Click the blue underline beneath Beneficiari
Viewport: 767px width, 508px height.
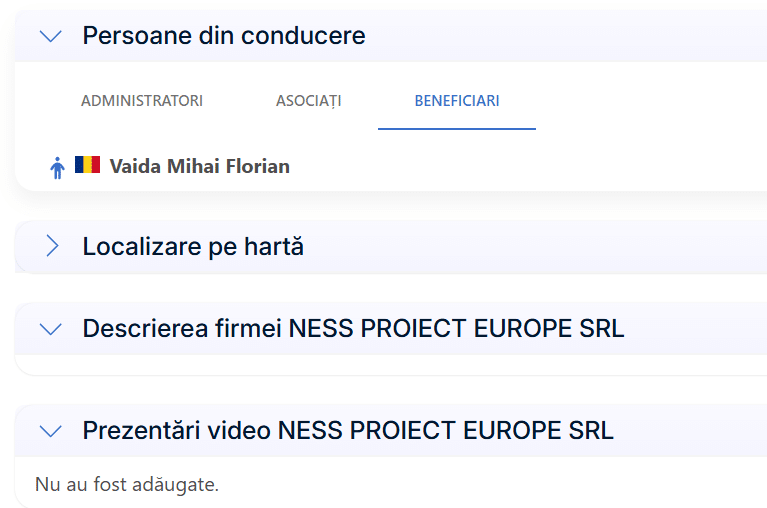(457, 129)
